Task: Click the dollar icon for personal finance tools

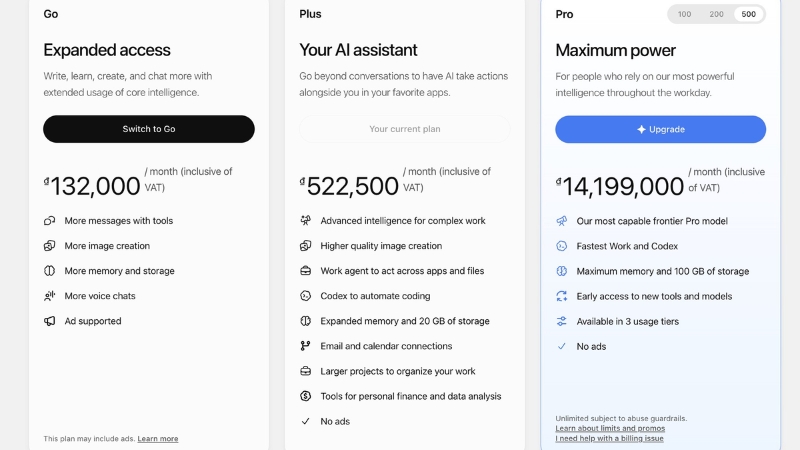Action: point(305,396)
